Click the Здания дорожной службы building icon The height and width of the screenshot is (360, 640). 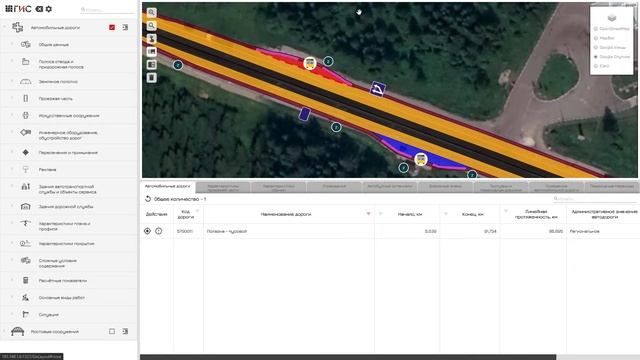click(25, 207)
